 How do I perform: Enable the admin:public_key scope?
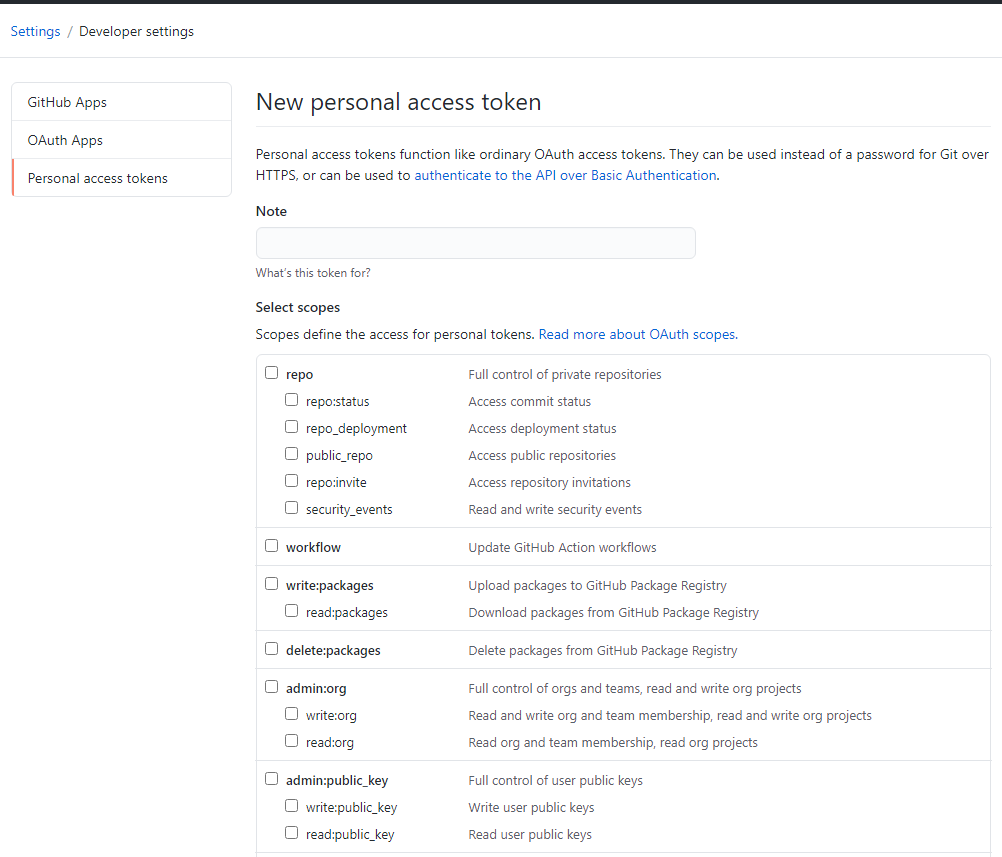coord(271,778)
